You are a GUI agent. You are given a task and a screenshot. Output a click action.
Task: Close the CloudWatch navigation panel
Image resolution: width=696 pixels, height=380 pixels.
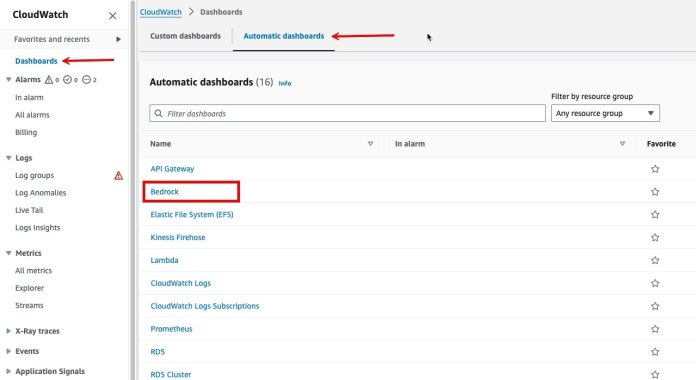(113, 16)
